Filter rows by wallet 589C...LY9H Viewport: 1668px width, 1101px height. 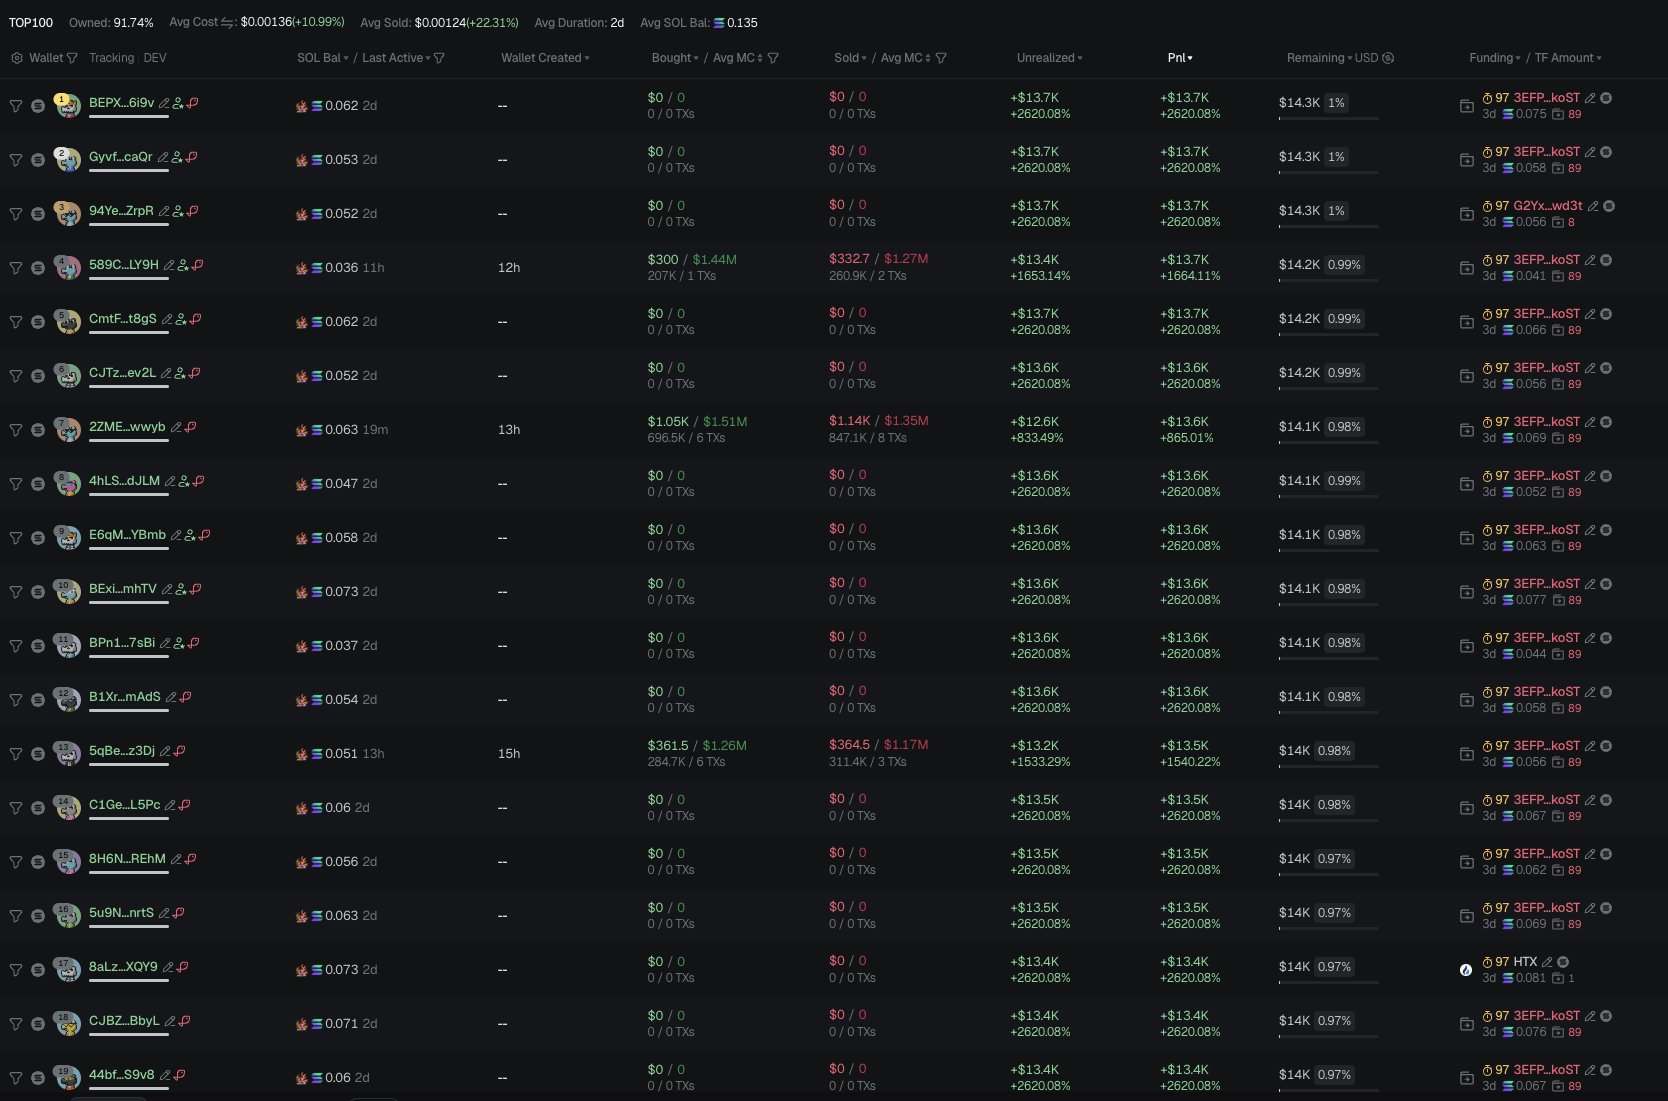[16, 268]
